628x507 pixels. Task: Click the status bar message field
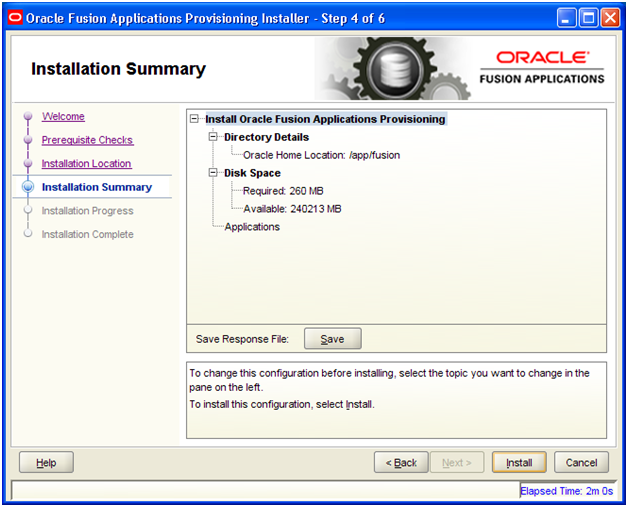(x=265, y=490)
